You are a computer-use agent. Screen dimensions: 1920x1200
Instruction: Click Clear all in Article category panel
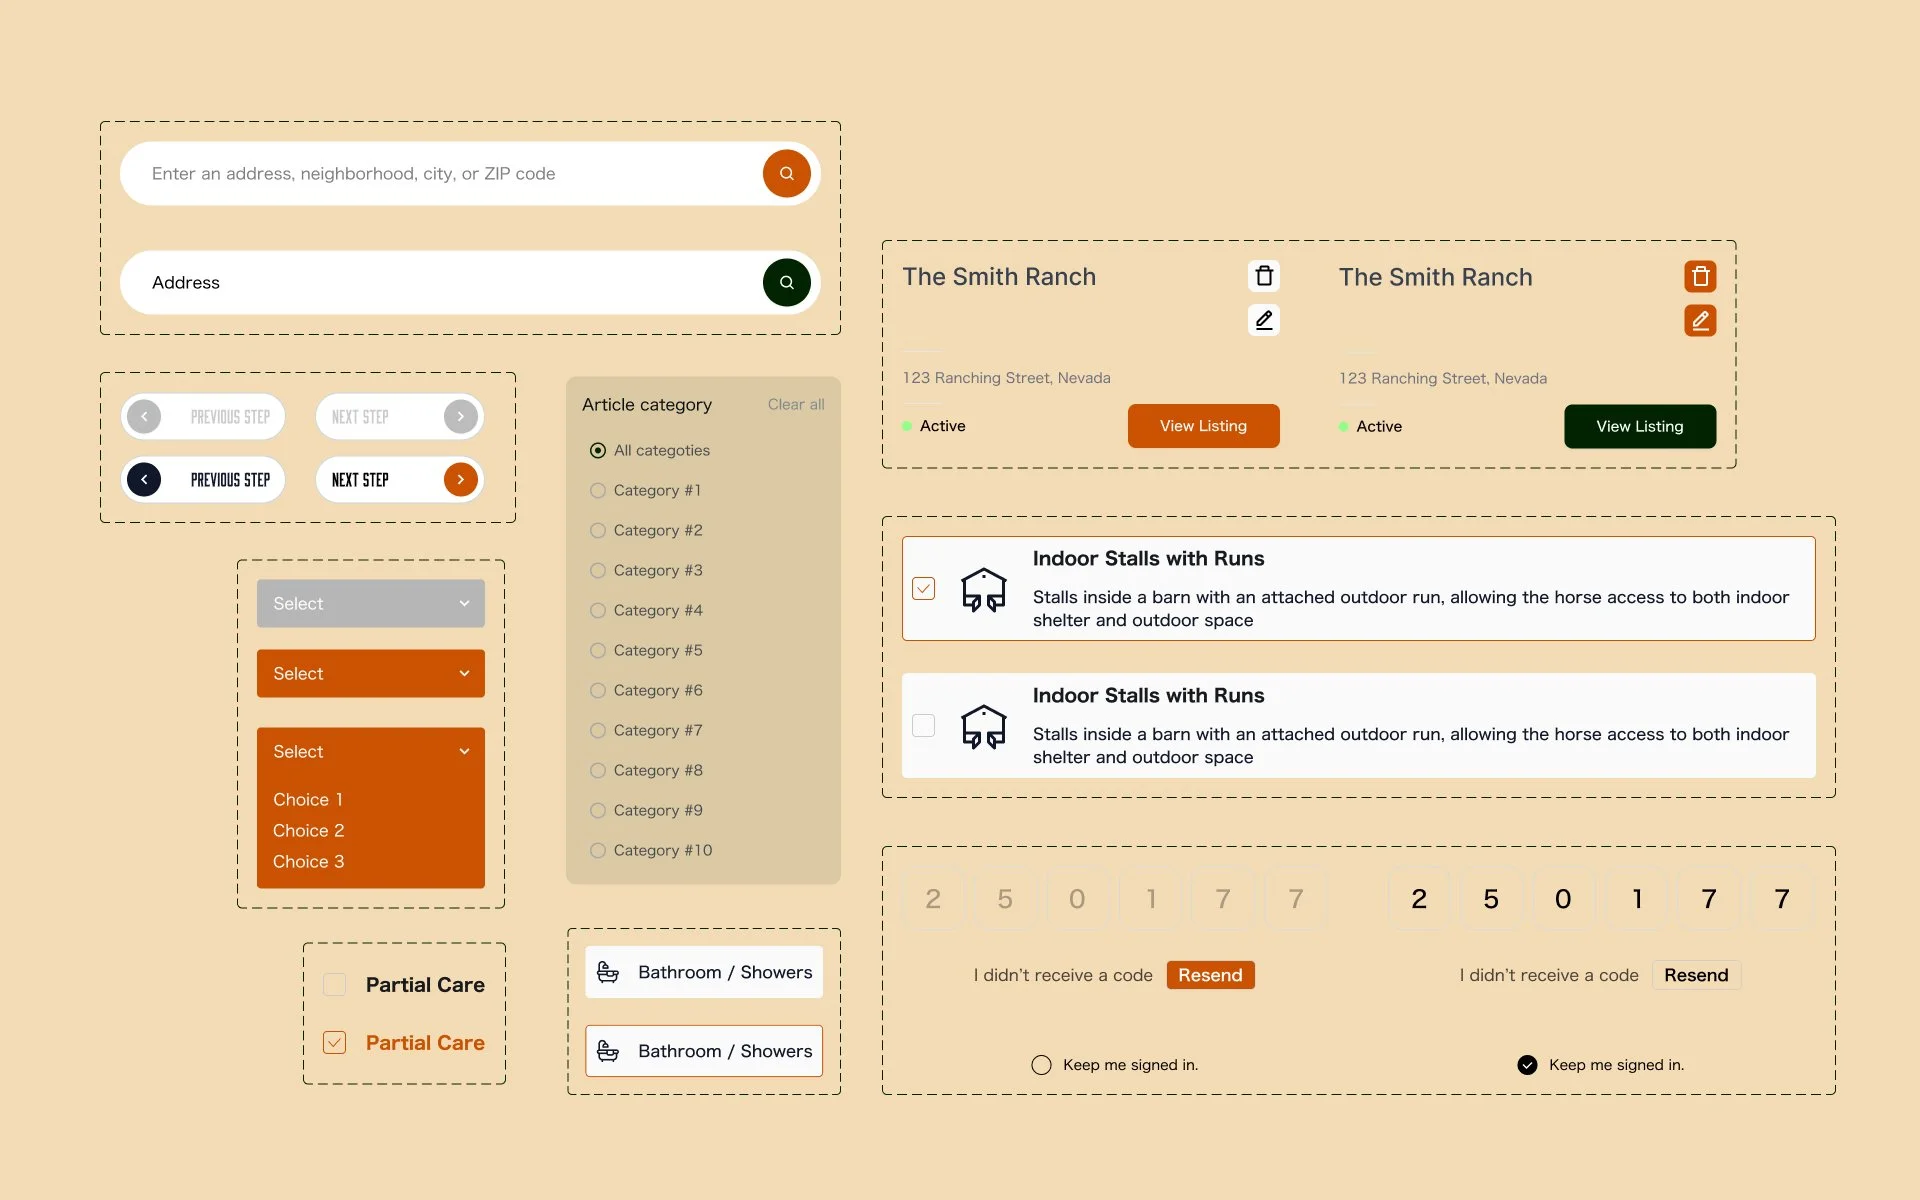coord(796,405)
